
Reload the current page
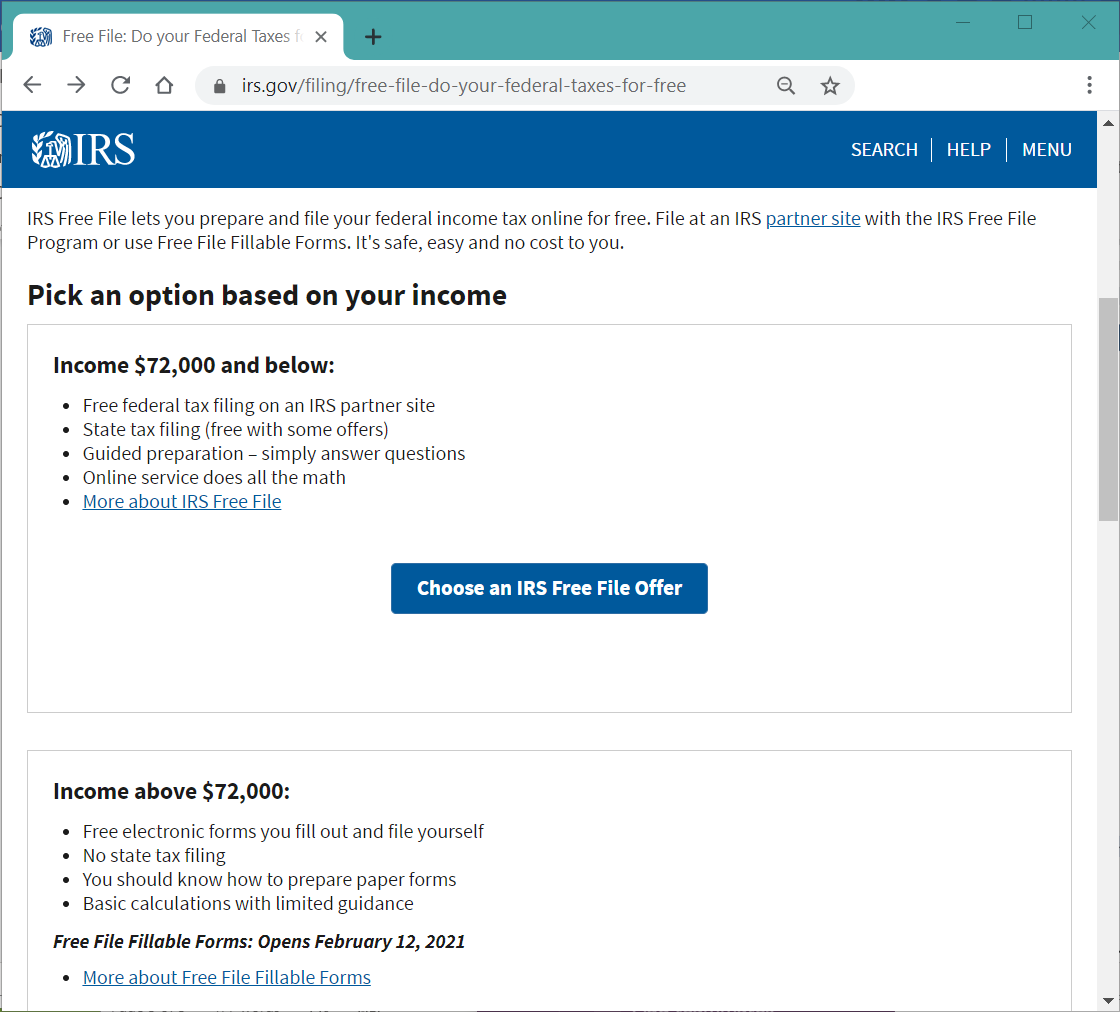point(120,86)
